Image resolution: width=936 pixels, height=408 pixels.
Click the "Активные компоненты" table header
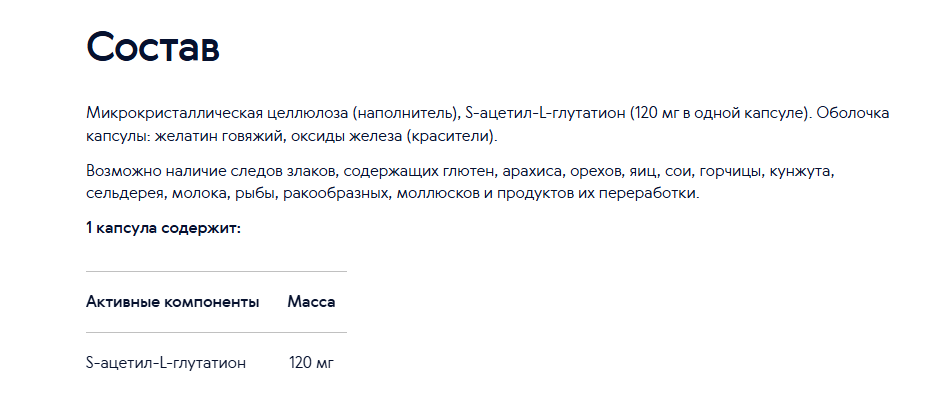(x=173, y=302)
